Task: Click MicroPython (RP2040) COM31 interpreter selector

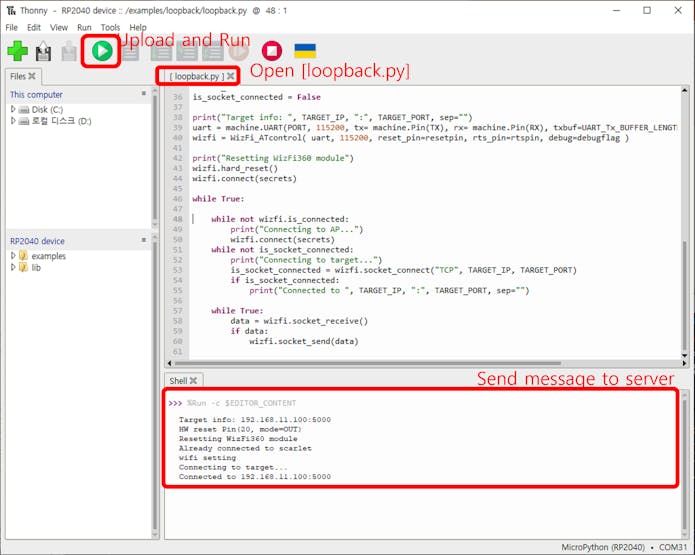Action: [624, 547]
